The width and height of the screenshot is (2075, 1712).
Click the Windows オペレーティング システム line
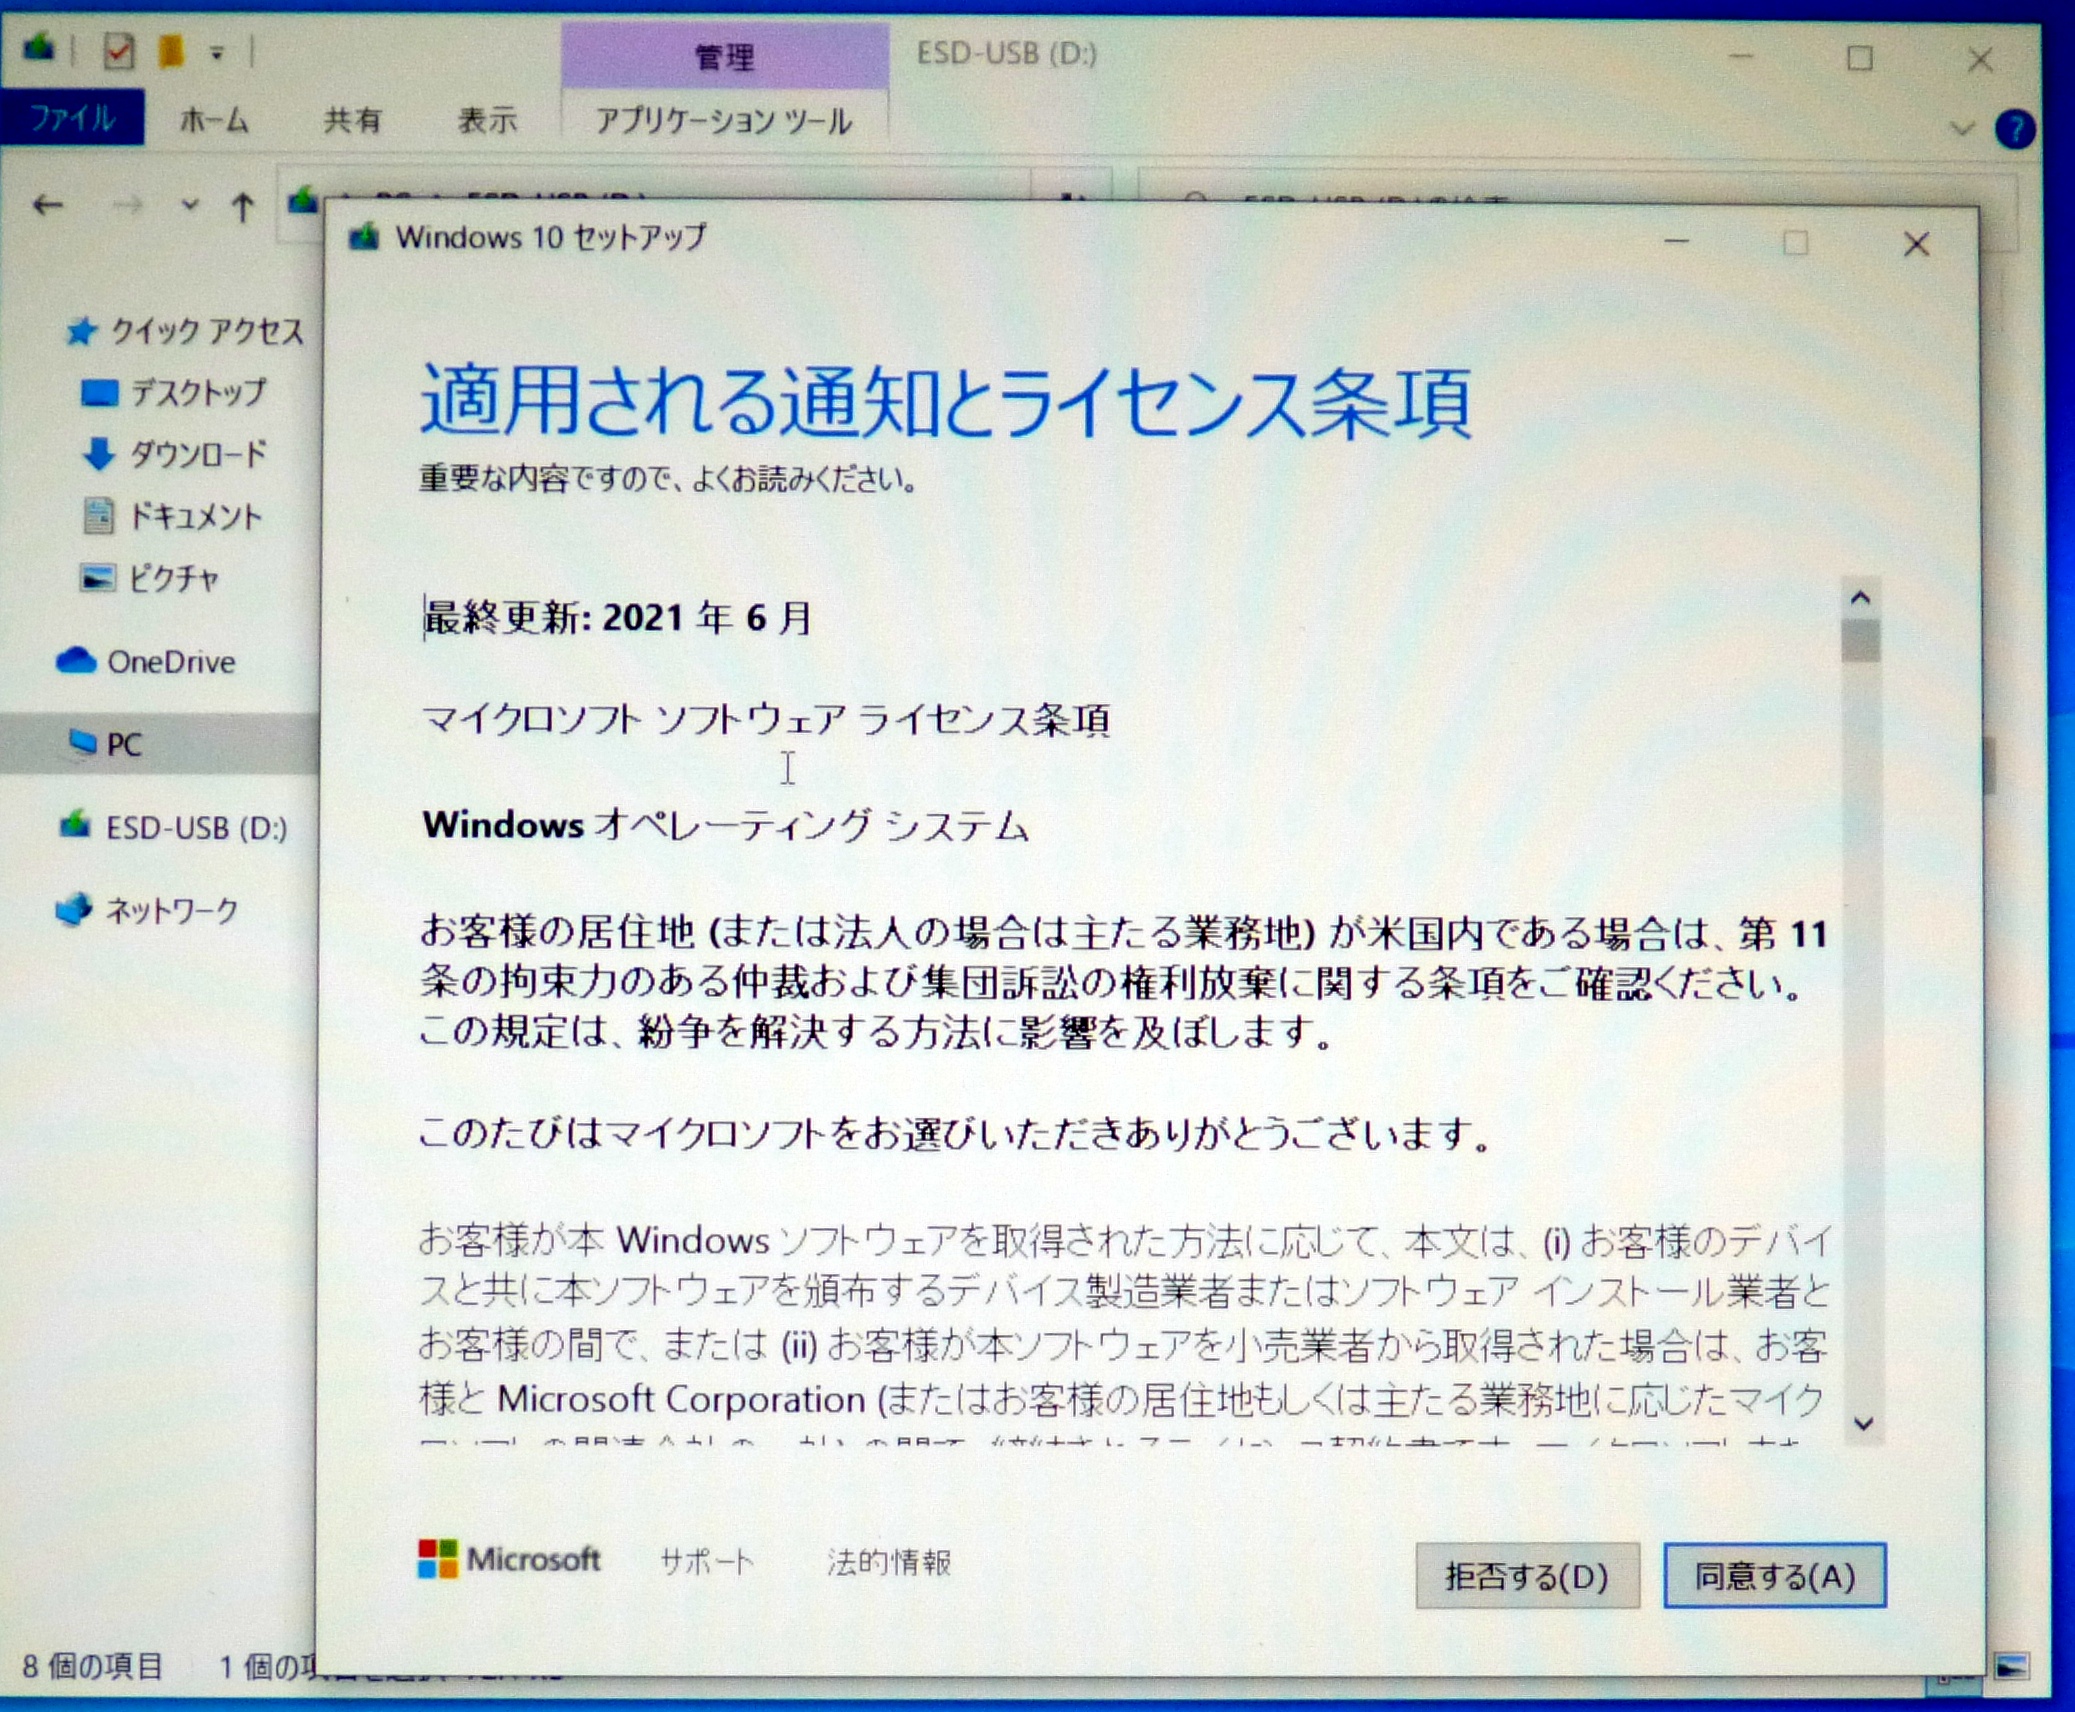[725, 826]
